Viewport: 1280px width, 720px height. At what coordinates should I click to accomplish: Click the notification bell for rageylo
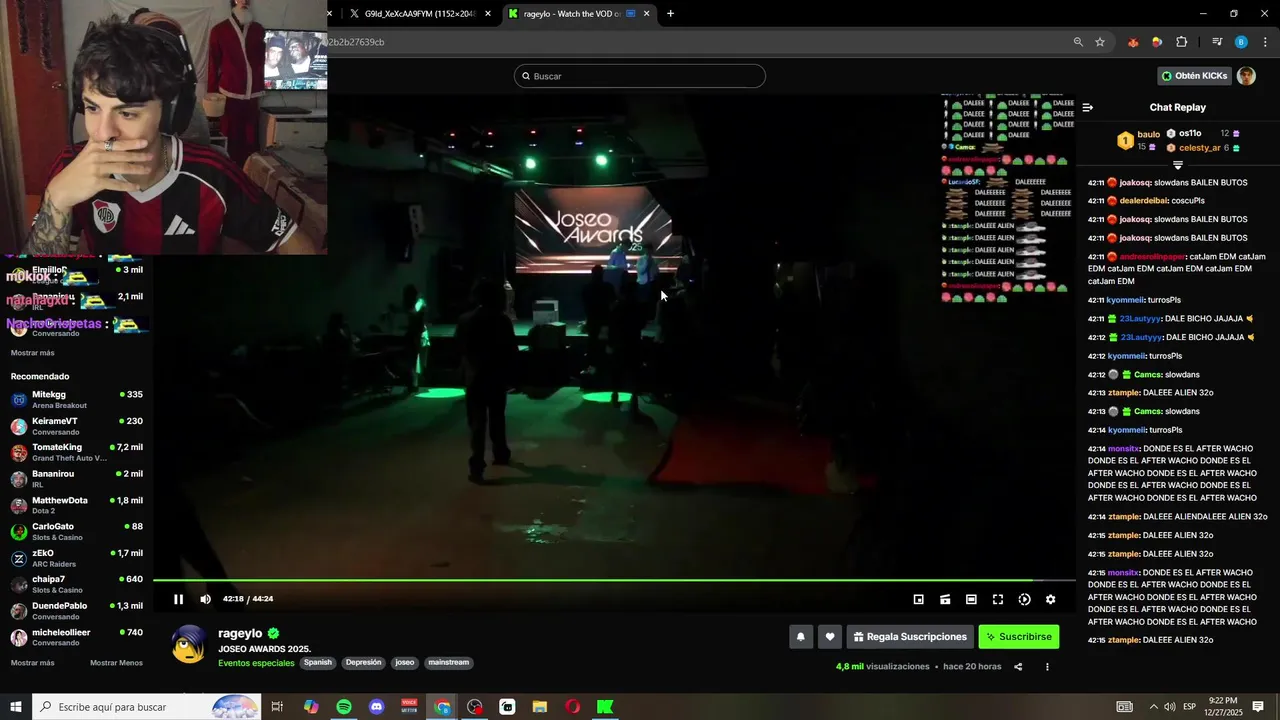[x=800, y=636]
